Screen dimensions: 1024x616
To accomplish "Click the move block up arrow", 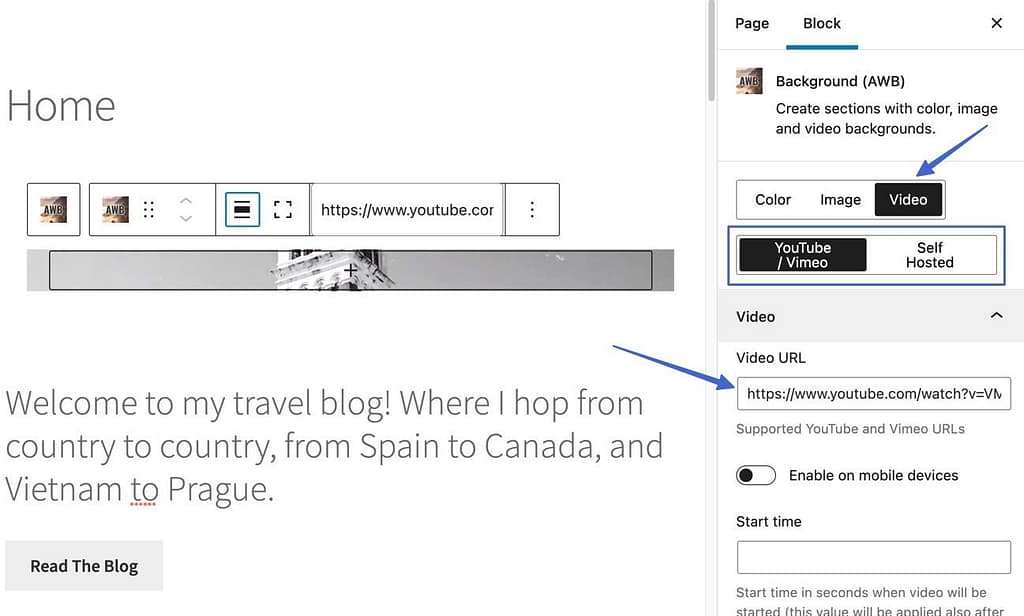I will [186, 200].
